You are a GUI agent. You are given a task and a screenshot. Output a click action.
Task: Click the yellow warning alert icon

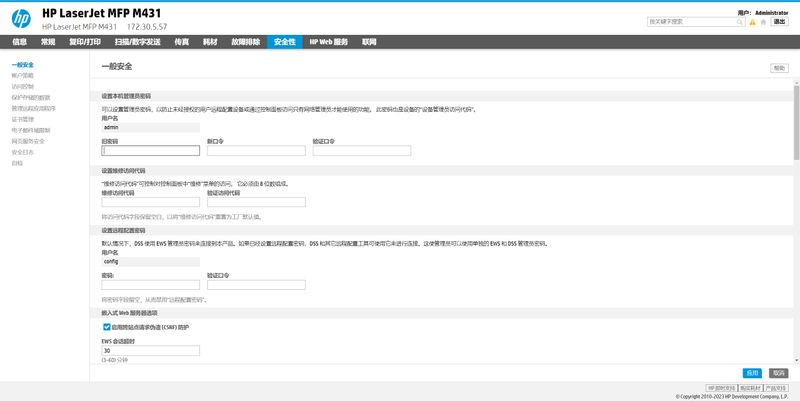point(751,20)
